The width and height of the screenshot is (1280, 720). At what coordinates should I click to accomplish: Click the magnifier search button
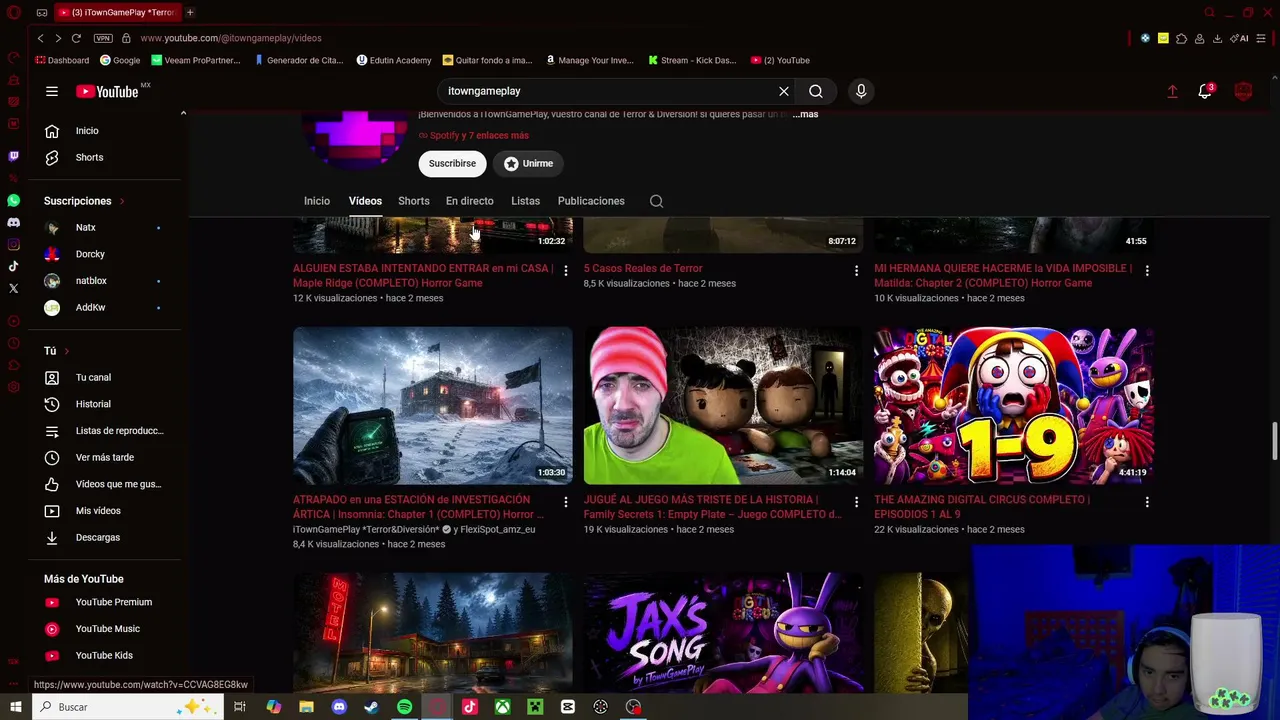point(816,91)
